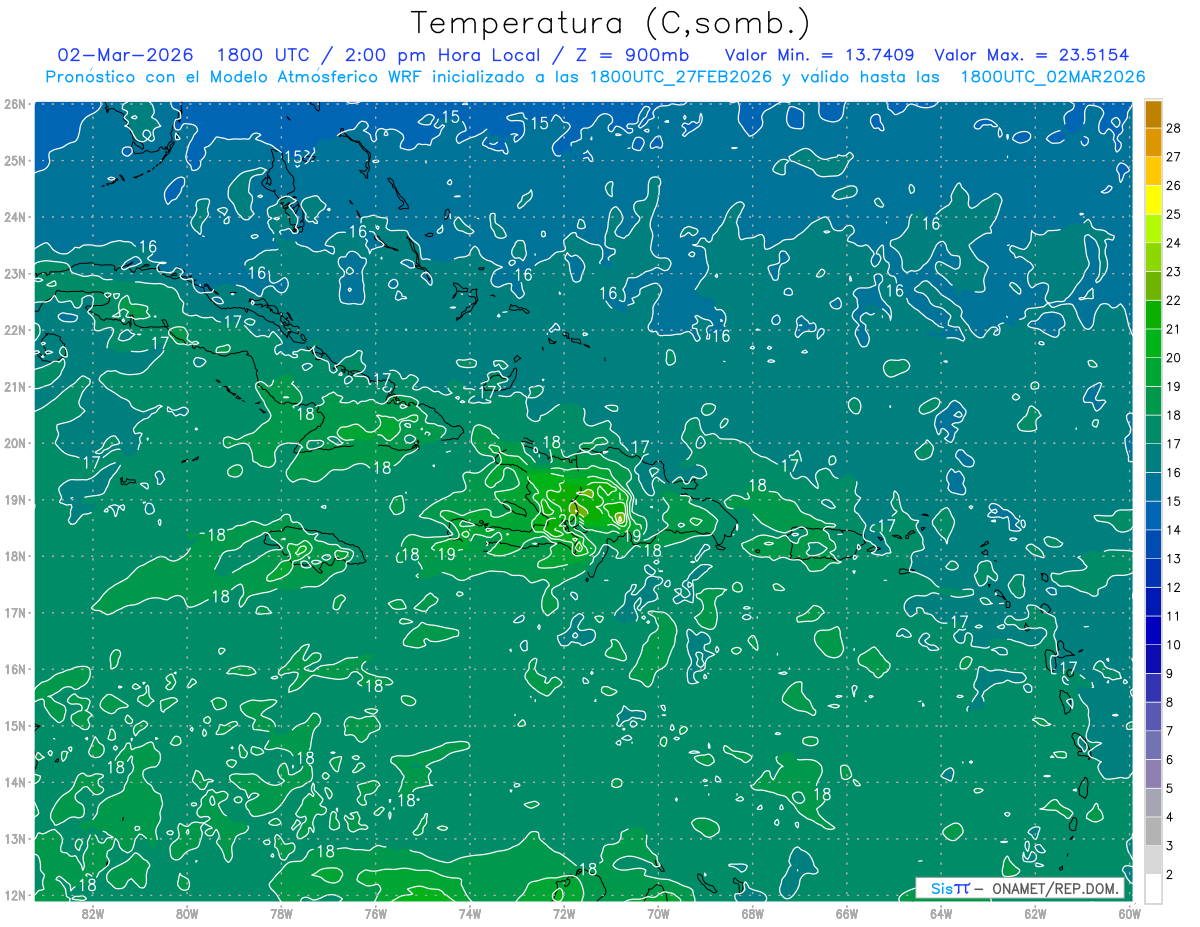Click the latitude axis label '22N'

(15, 330)
